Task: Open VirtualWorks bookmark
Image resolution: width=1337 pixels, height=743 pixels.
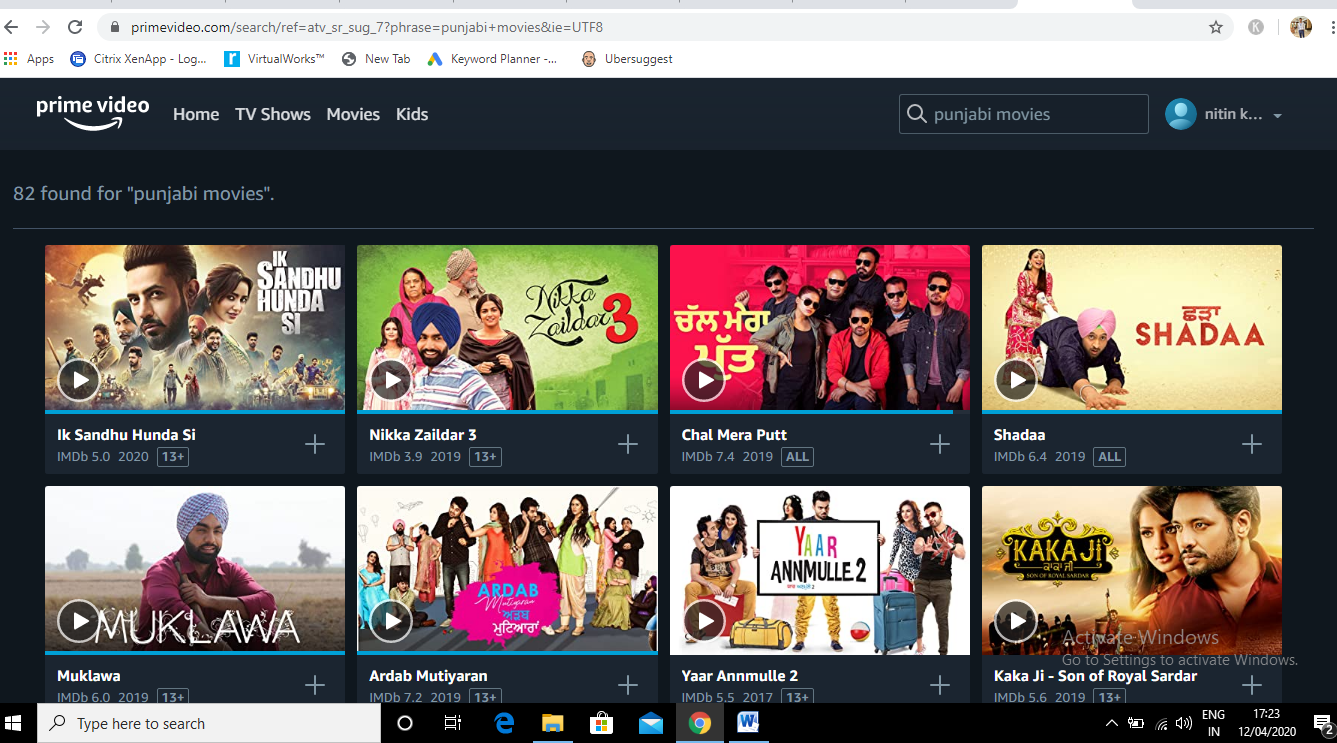Action: [275, 59]
